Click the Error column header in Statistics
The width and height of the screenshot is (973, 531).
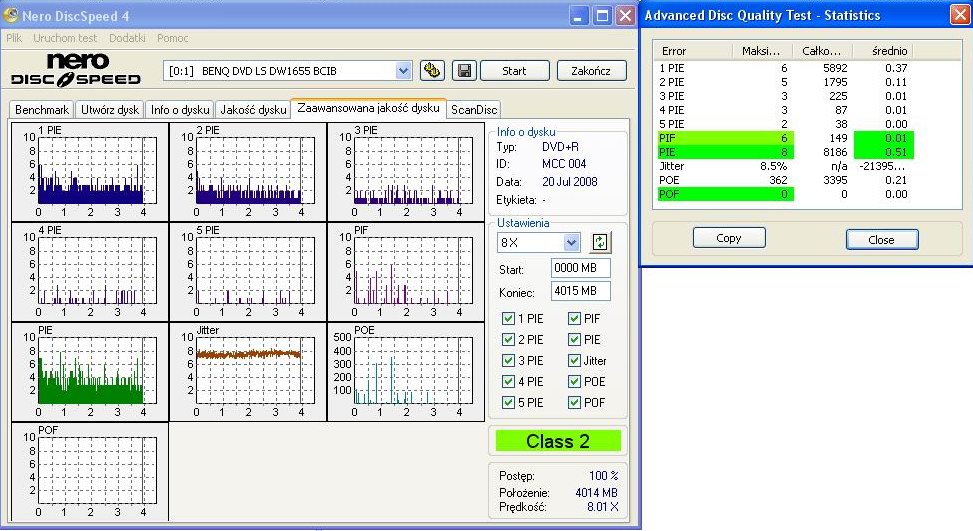point(694,51)
